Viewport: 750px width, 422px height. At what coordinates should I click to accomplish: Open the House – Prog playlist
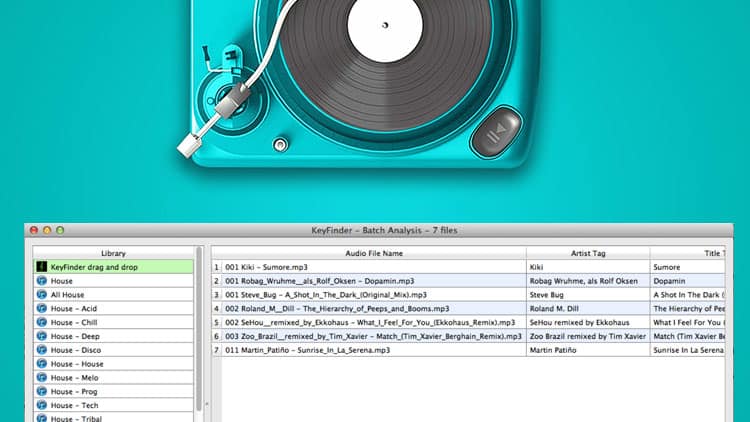click(x=113, y=391)
